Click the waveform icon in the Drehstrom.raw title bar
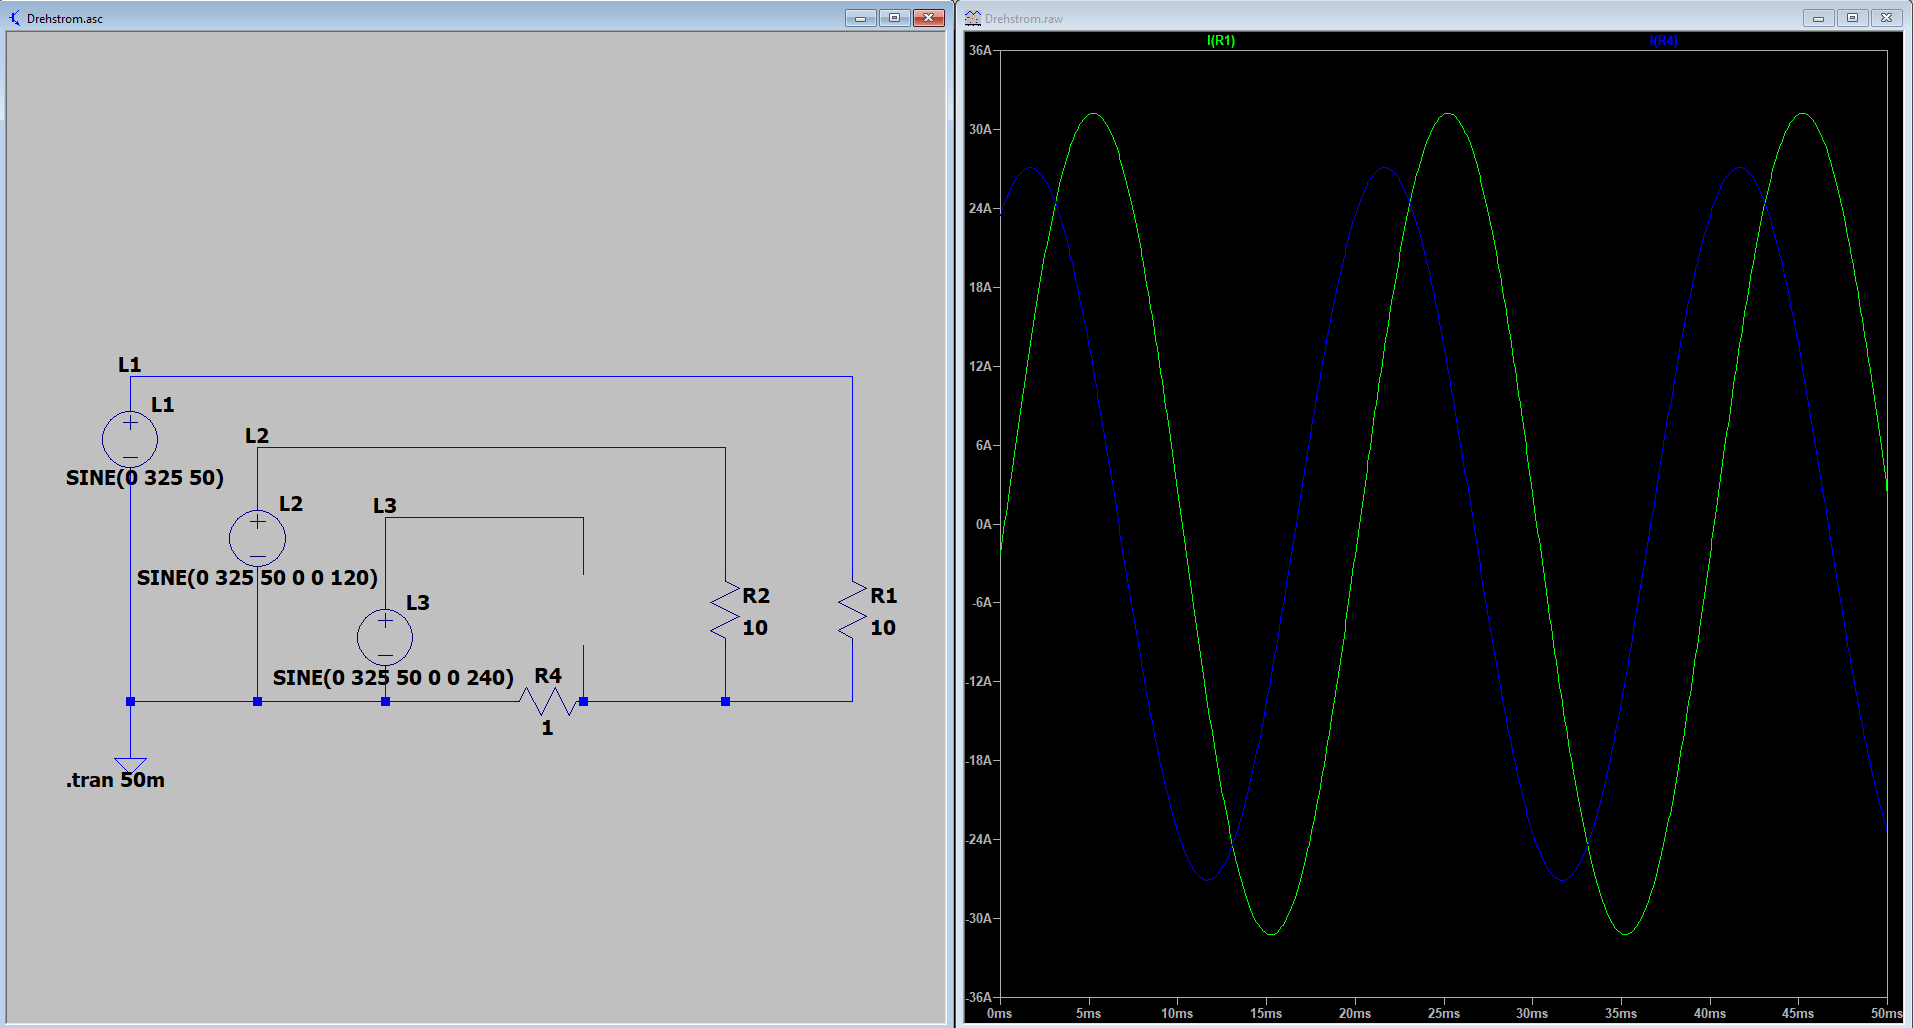 click(x=973, y=18)
